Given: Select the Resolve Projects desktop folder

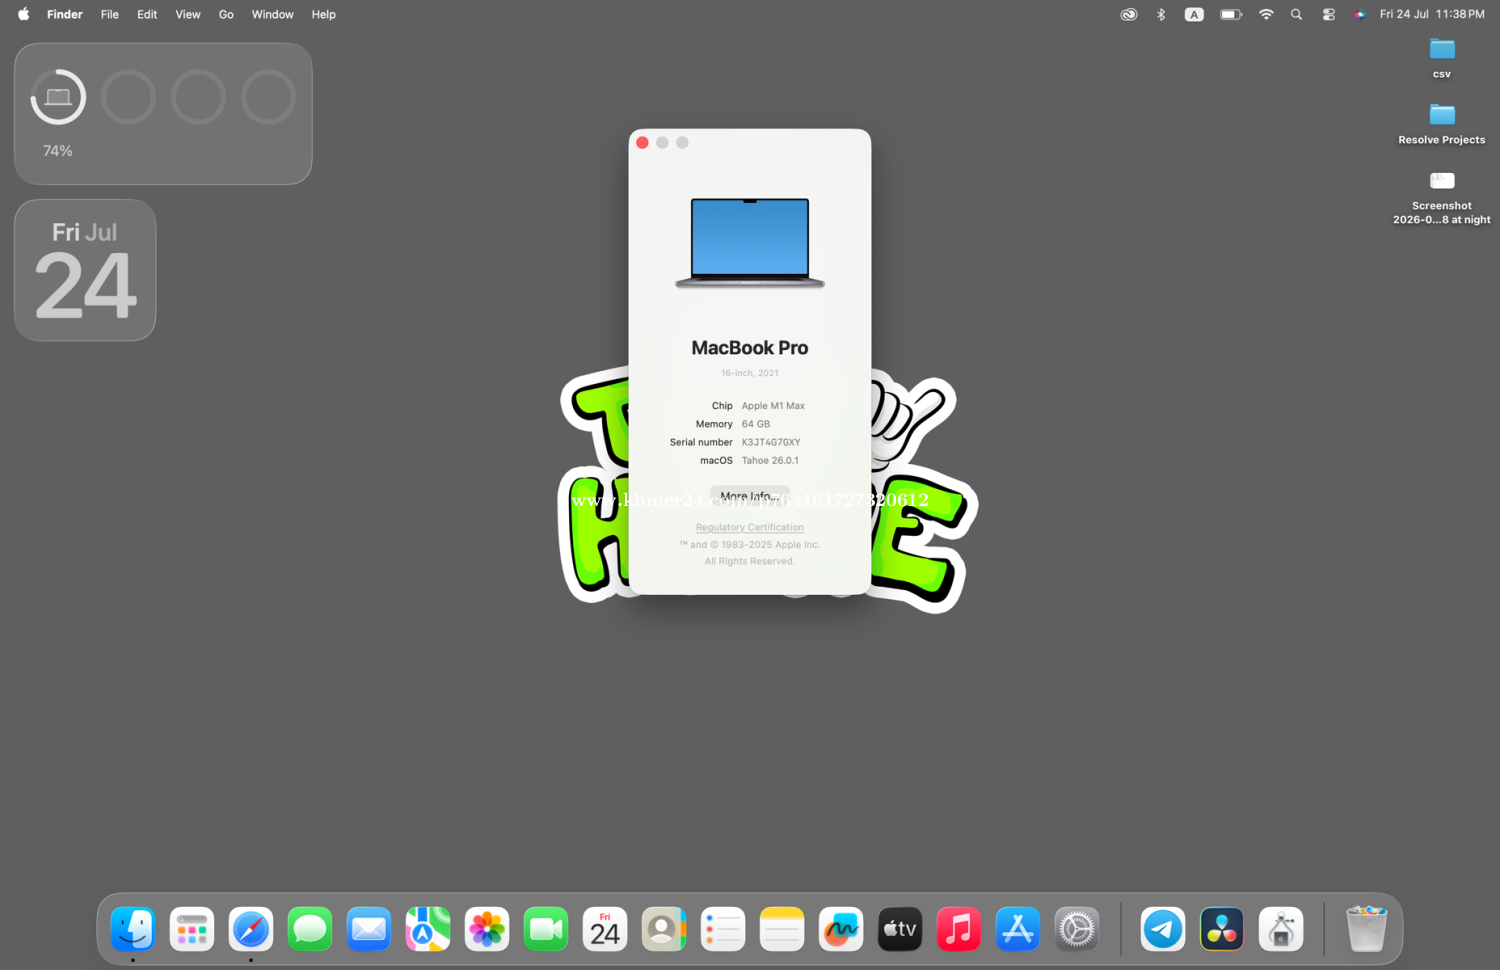Looking at the screenshot, I should (x=1442, y=123).
